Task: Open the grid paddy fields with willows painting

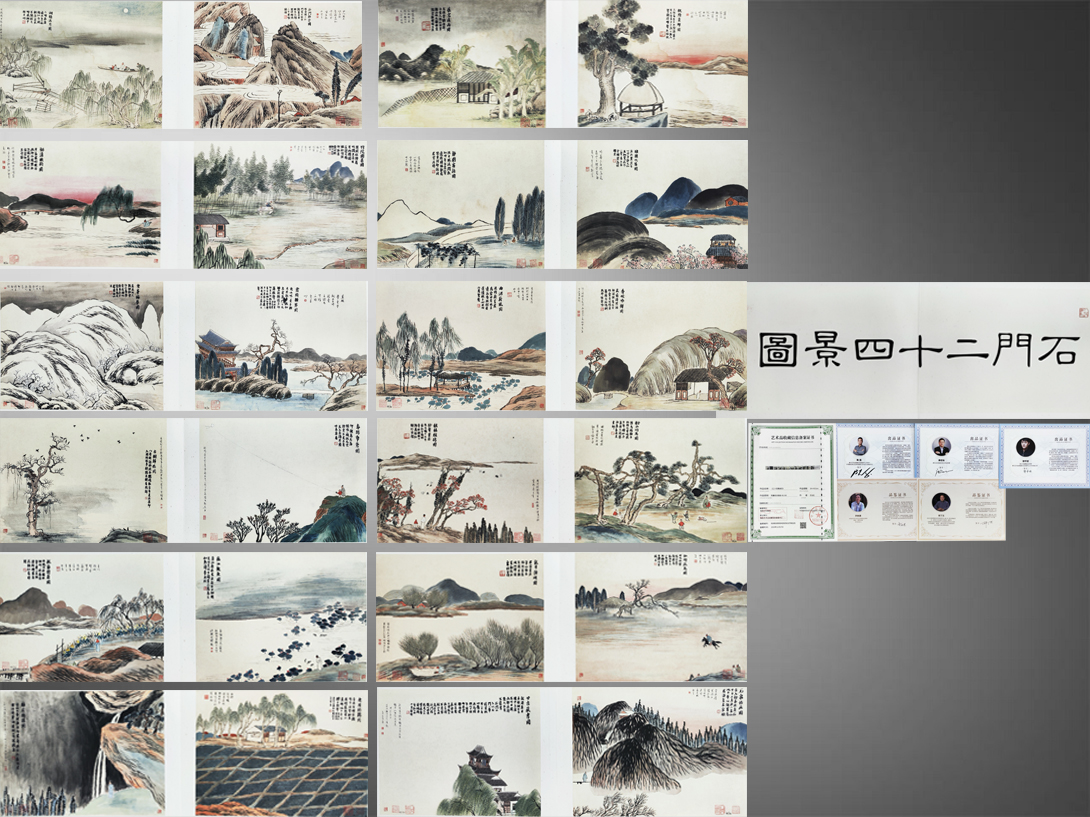Action: click(282, 753)
